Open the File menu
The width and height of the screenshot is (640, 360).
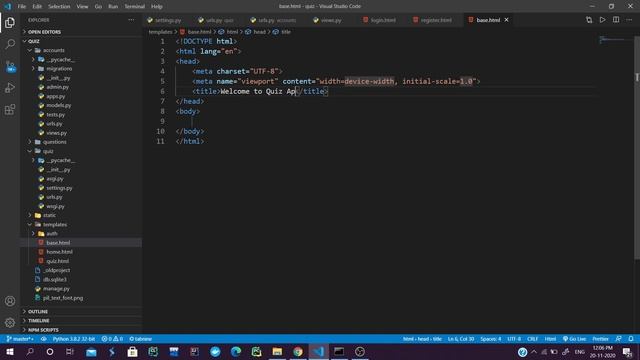(22, 7)
